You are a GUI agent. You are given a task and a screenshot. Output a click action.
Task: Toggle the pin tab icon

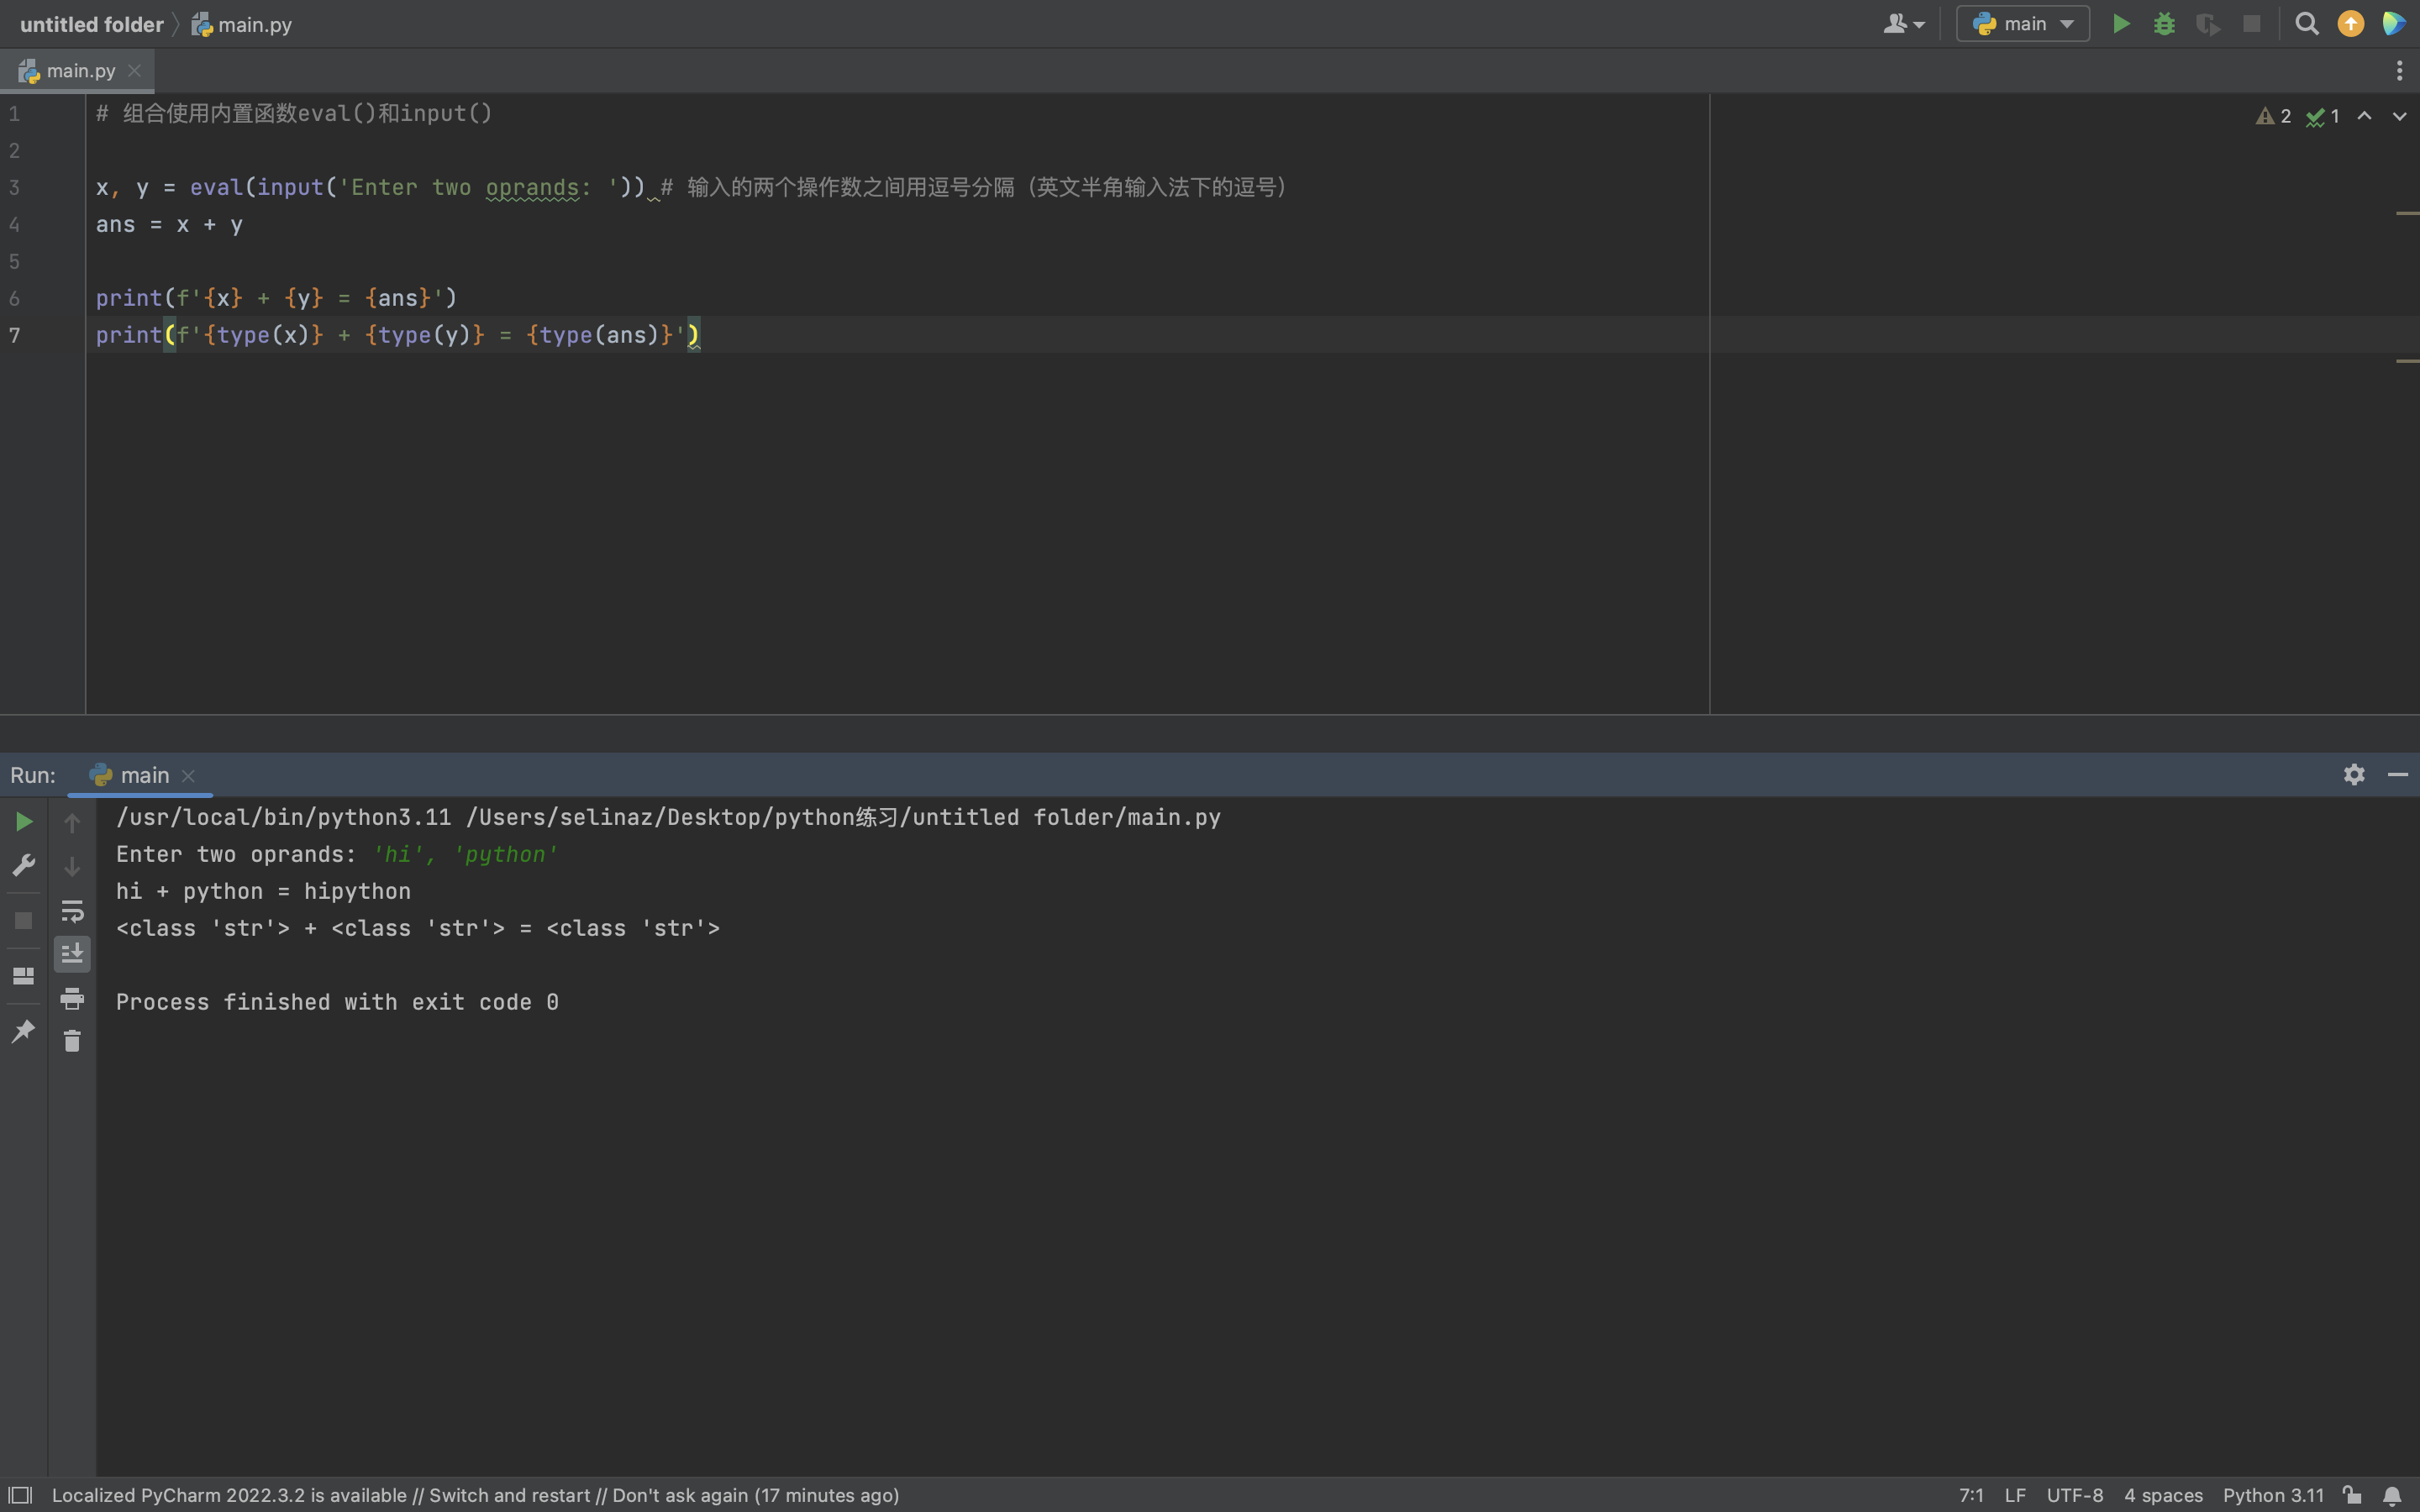click(x=24, y=1030)
